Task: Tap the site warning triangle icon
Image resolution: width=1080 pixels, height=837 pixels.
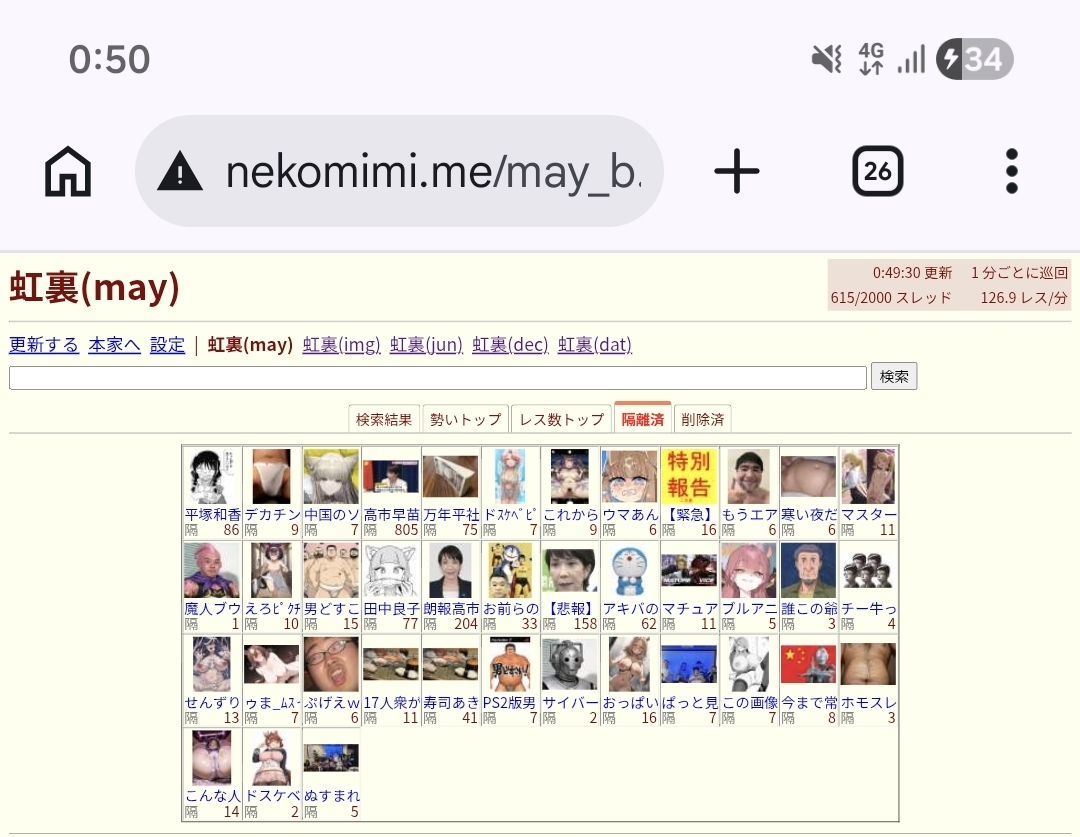Action: 180,172
